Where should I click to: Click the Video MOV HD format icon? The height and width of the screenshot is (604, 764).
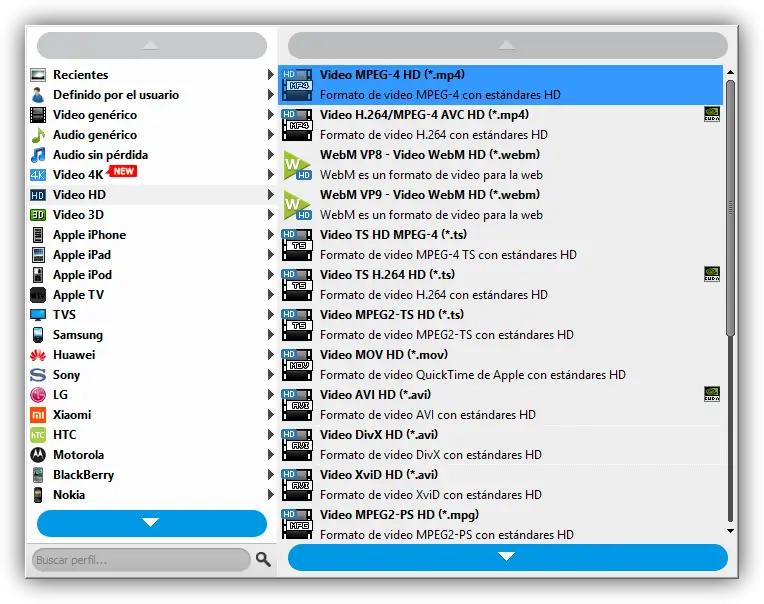(x=297, y=365)
